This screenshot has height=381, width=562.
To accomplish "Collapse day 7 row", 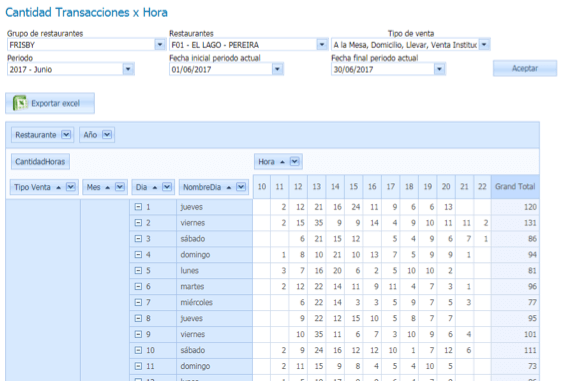I will pos(138,303).
